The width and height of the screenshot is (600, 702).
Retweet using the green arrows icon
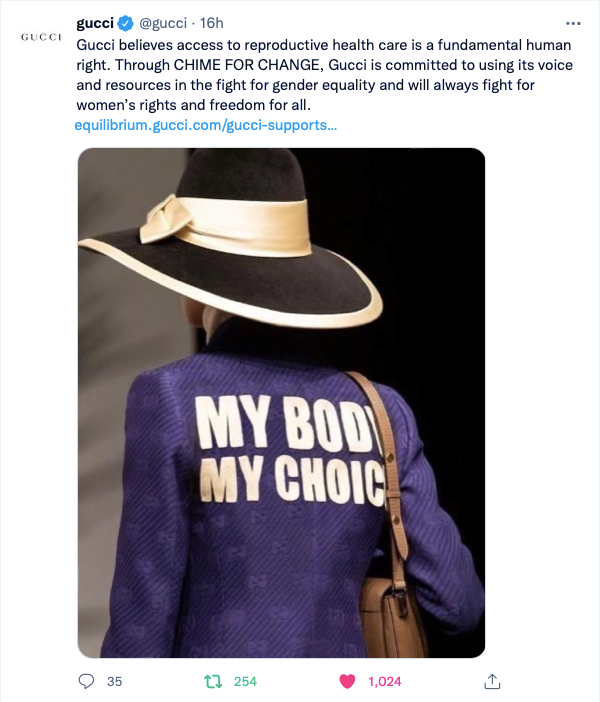213,682
